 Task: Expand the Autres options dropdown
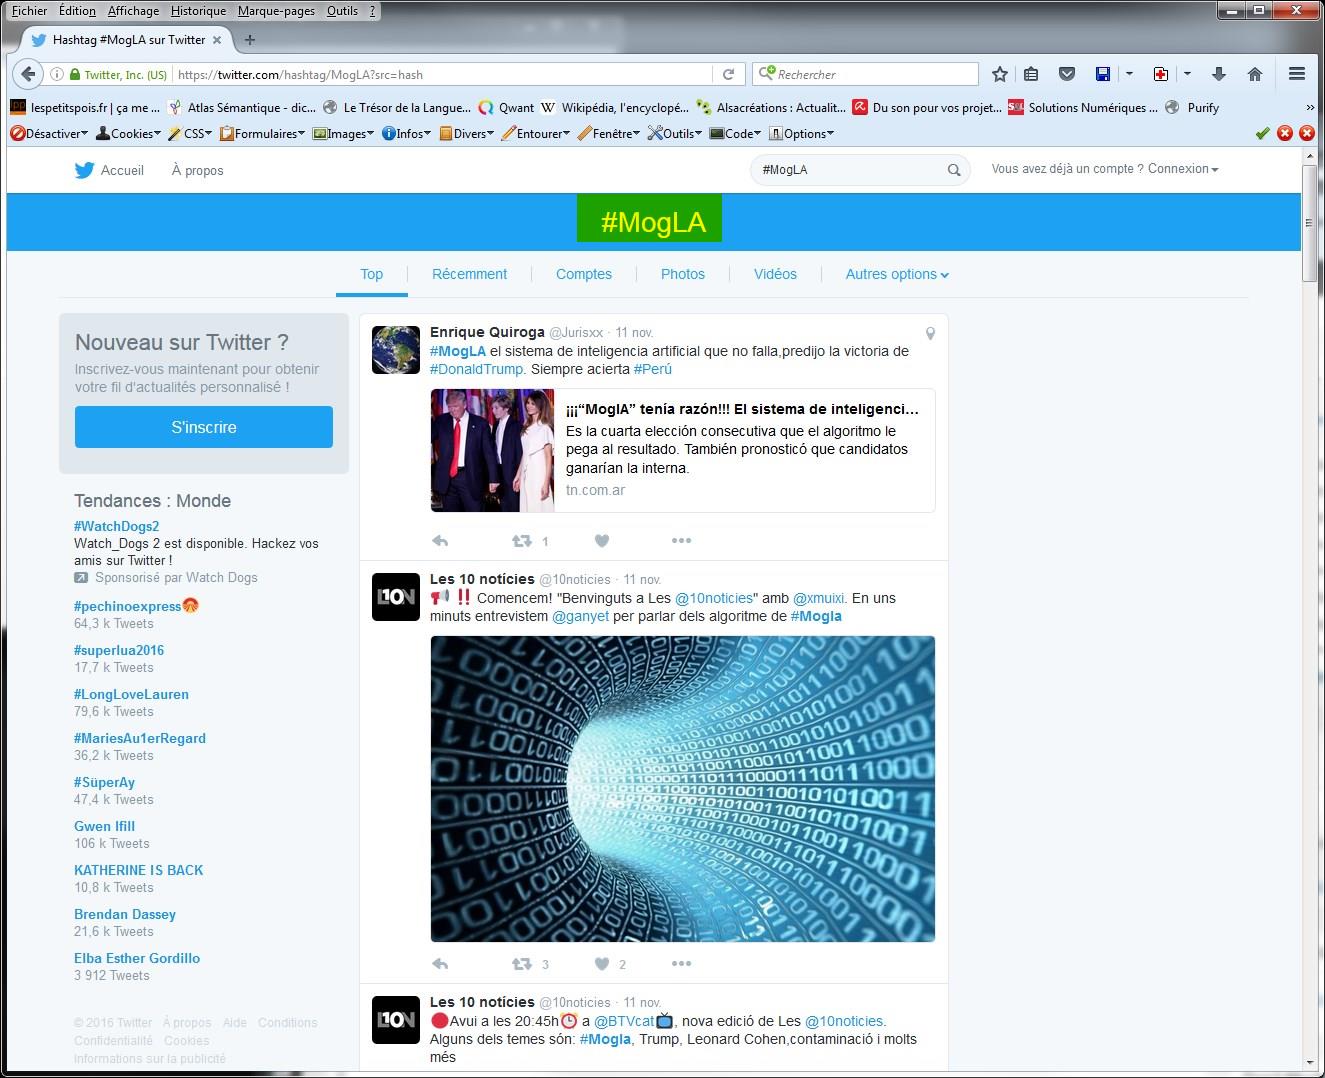point(896,274)
